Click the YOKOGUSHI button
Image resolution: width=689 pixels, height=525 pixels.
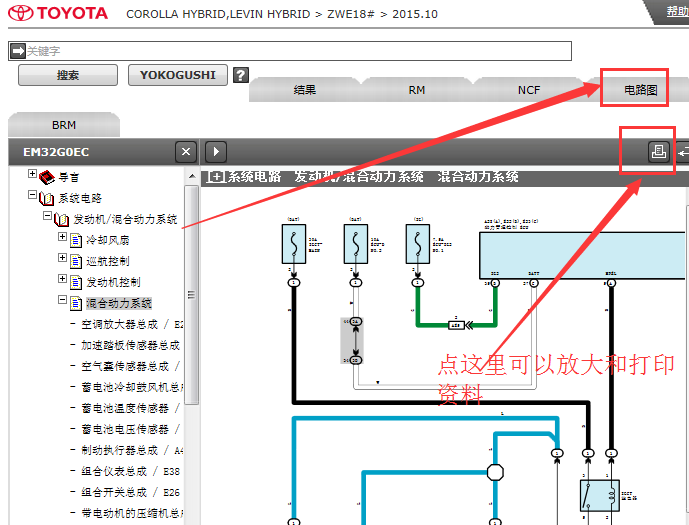pos(178,75)
